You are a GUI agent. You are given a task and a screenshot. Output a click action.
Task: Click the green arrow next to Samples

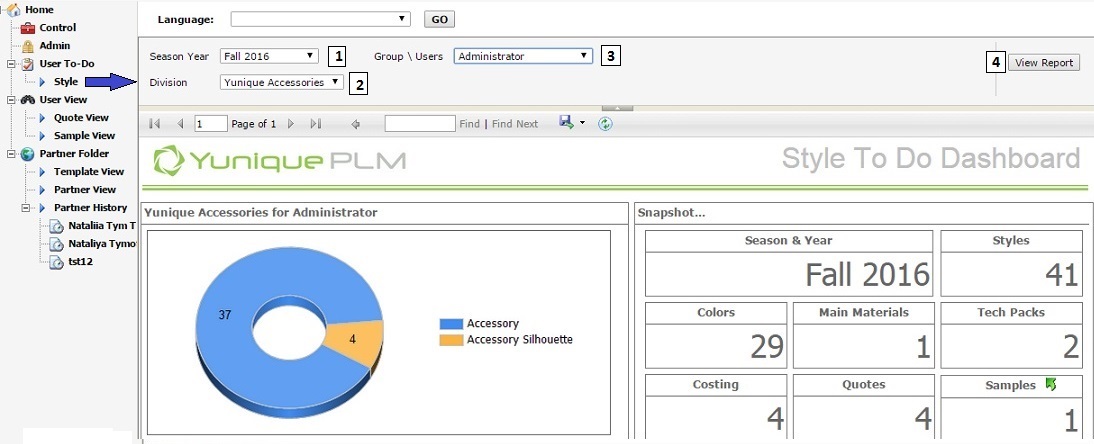pos(1051,384)
